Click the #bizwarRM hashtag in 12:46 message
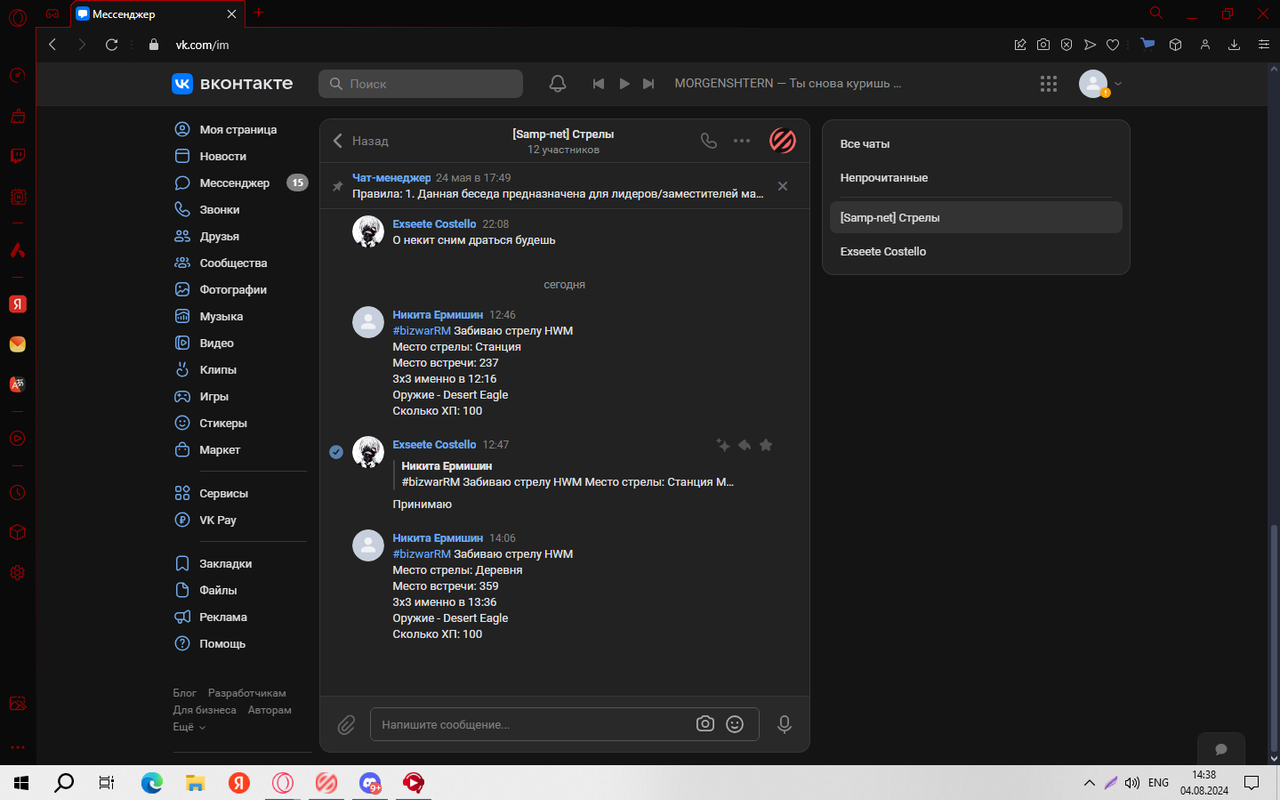This screenshot has width=1280, height=800. 421,331
